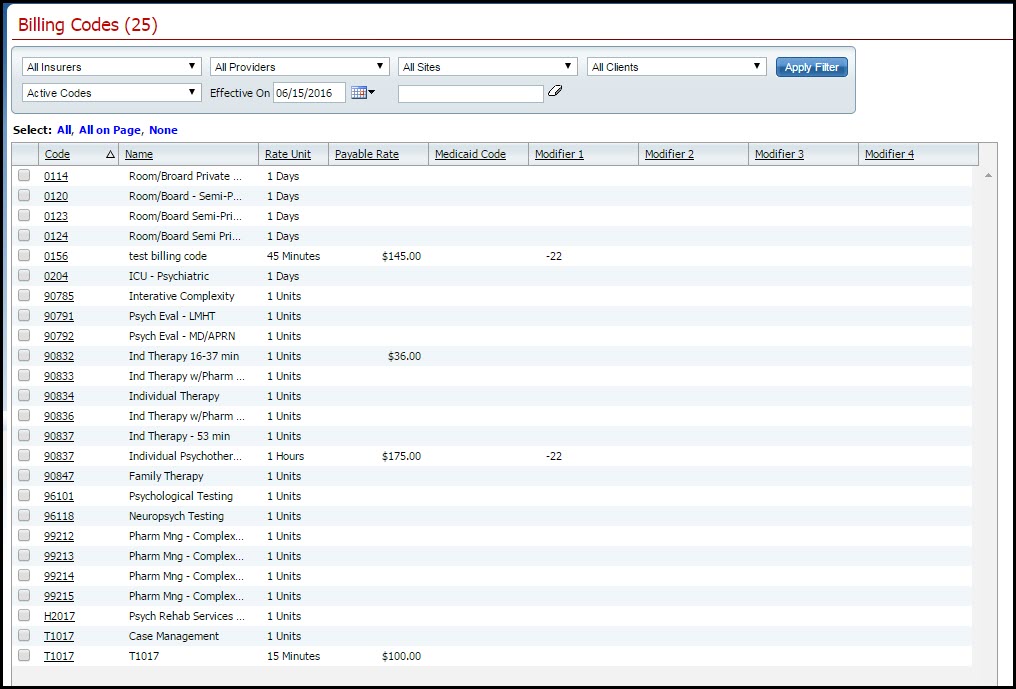
Task: Click the Code column sort arrow
Action: [x=110, y=155]
